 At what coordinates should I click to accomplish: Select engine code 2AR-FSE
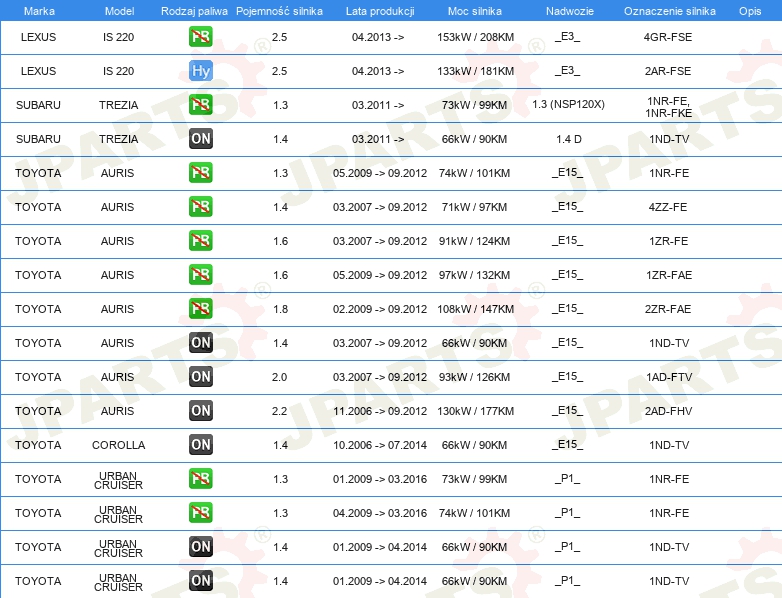[668, 71]
